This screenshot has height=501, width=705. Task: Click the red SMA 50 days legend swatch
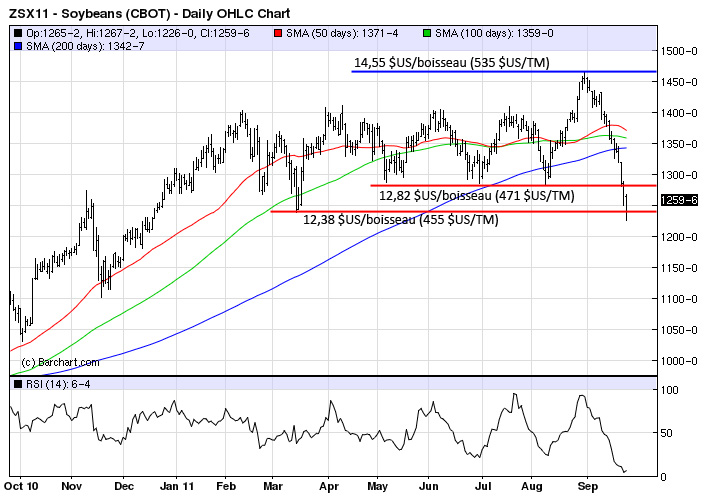coord(277,32)
